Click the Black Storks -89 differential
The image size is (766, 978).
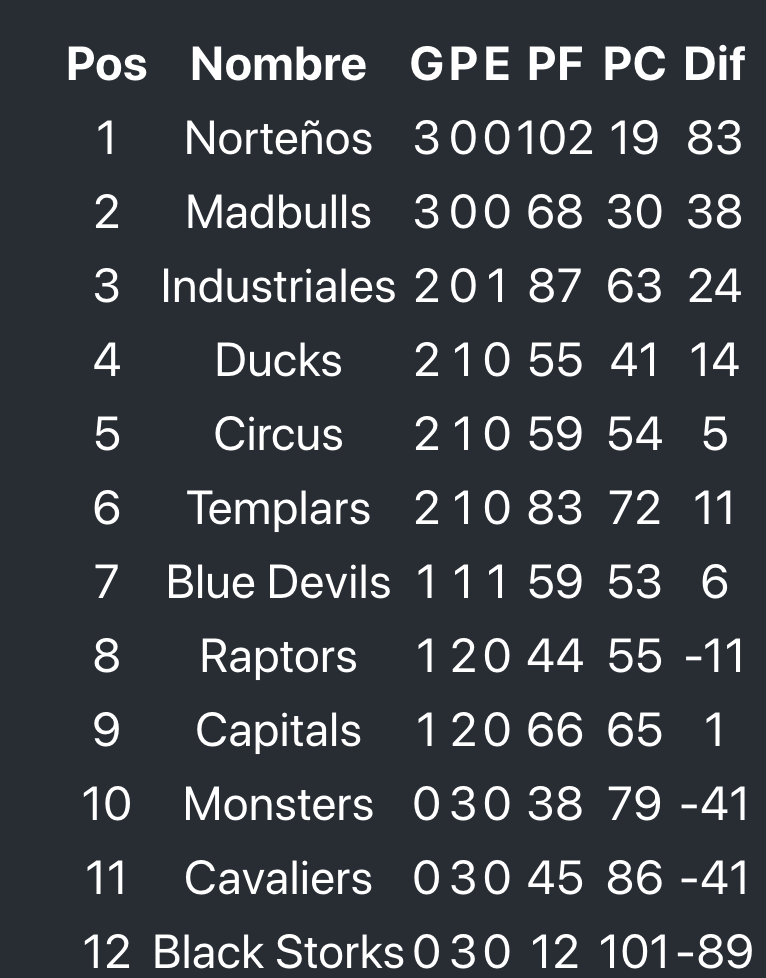point(714,952)
